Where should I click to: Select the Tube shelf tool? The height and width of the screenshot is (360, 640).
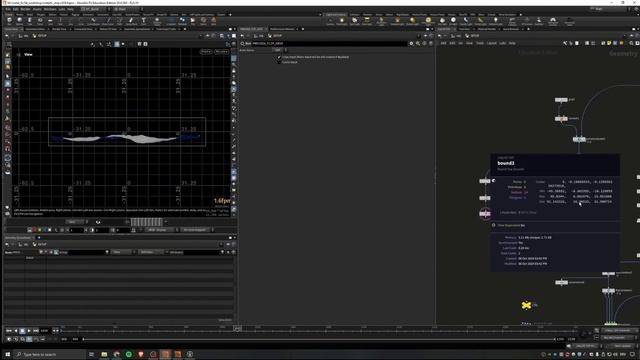[29, 21]
